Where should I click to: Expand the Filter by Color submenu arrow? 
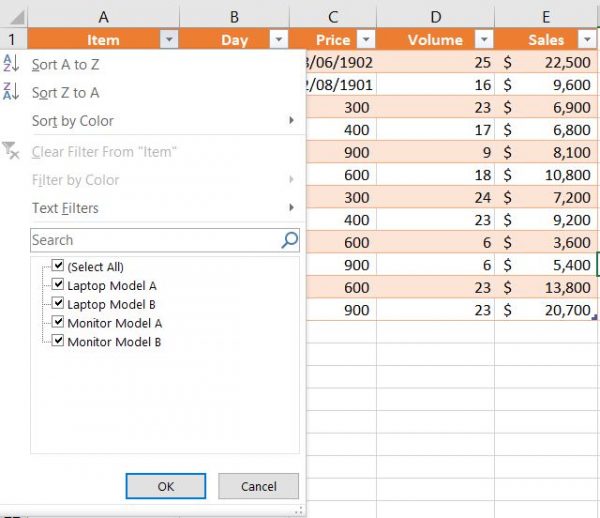pos(292,179)
